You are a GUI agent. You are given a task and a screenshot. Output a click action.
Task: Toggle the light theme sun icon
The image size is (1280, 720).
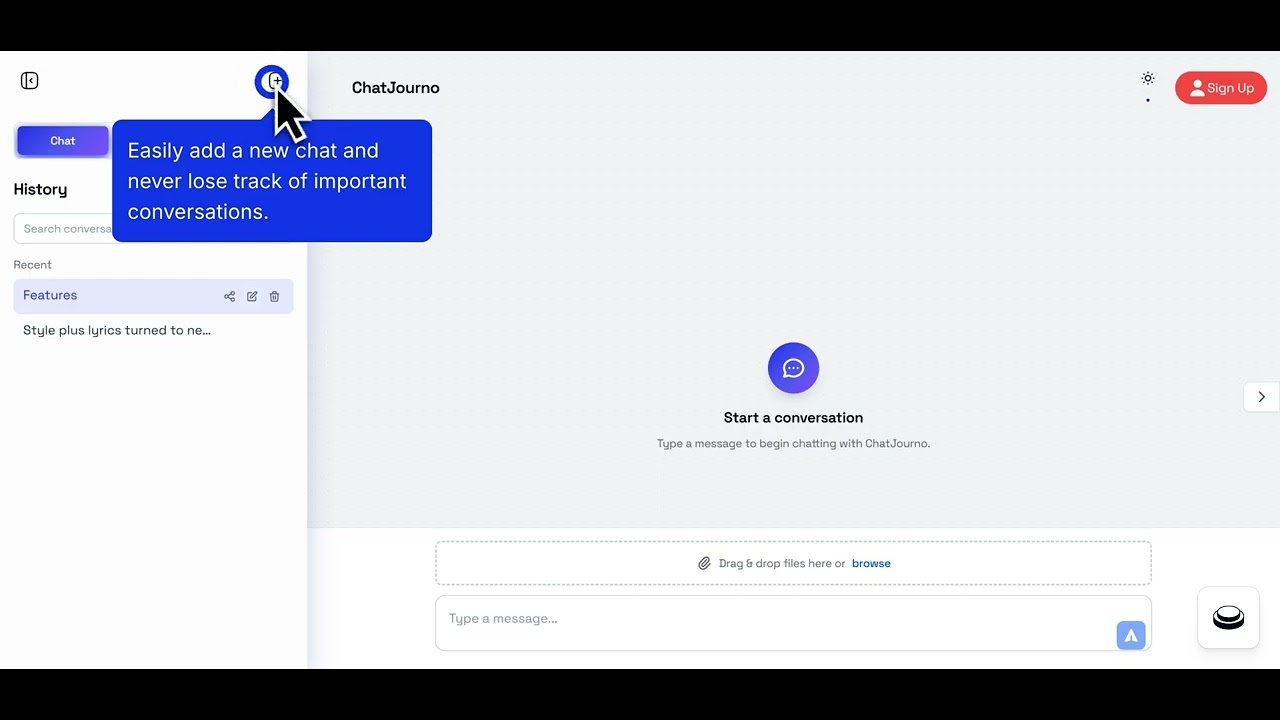click(x=1148, y=78)
